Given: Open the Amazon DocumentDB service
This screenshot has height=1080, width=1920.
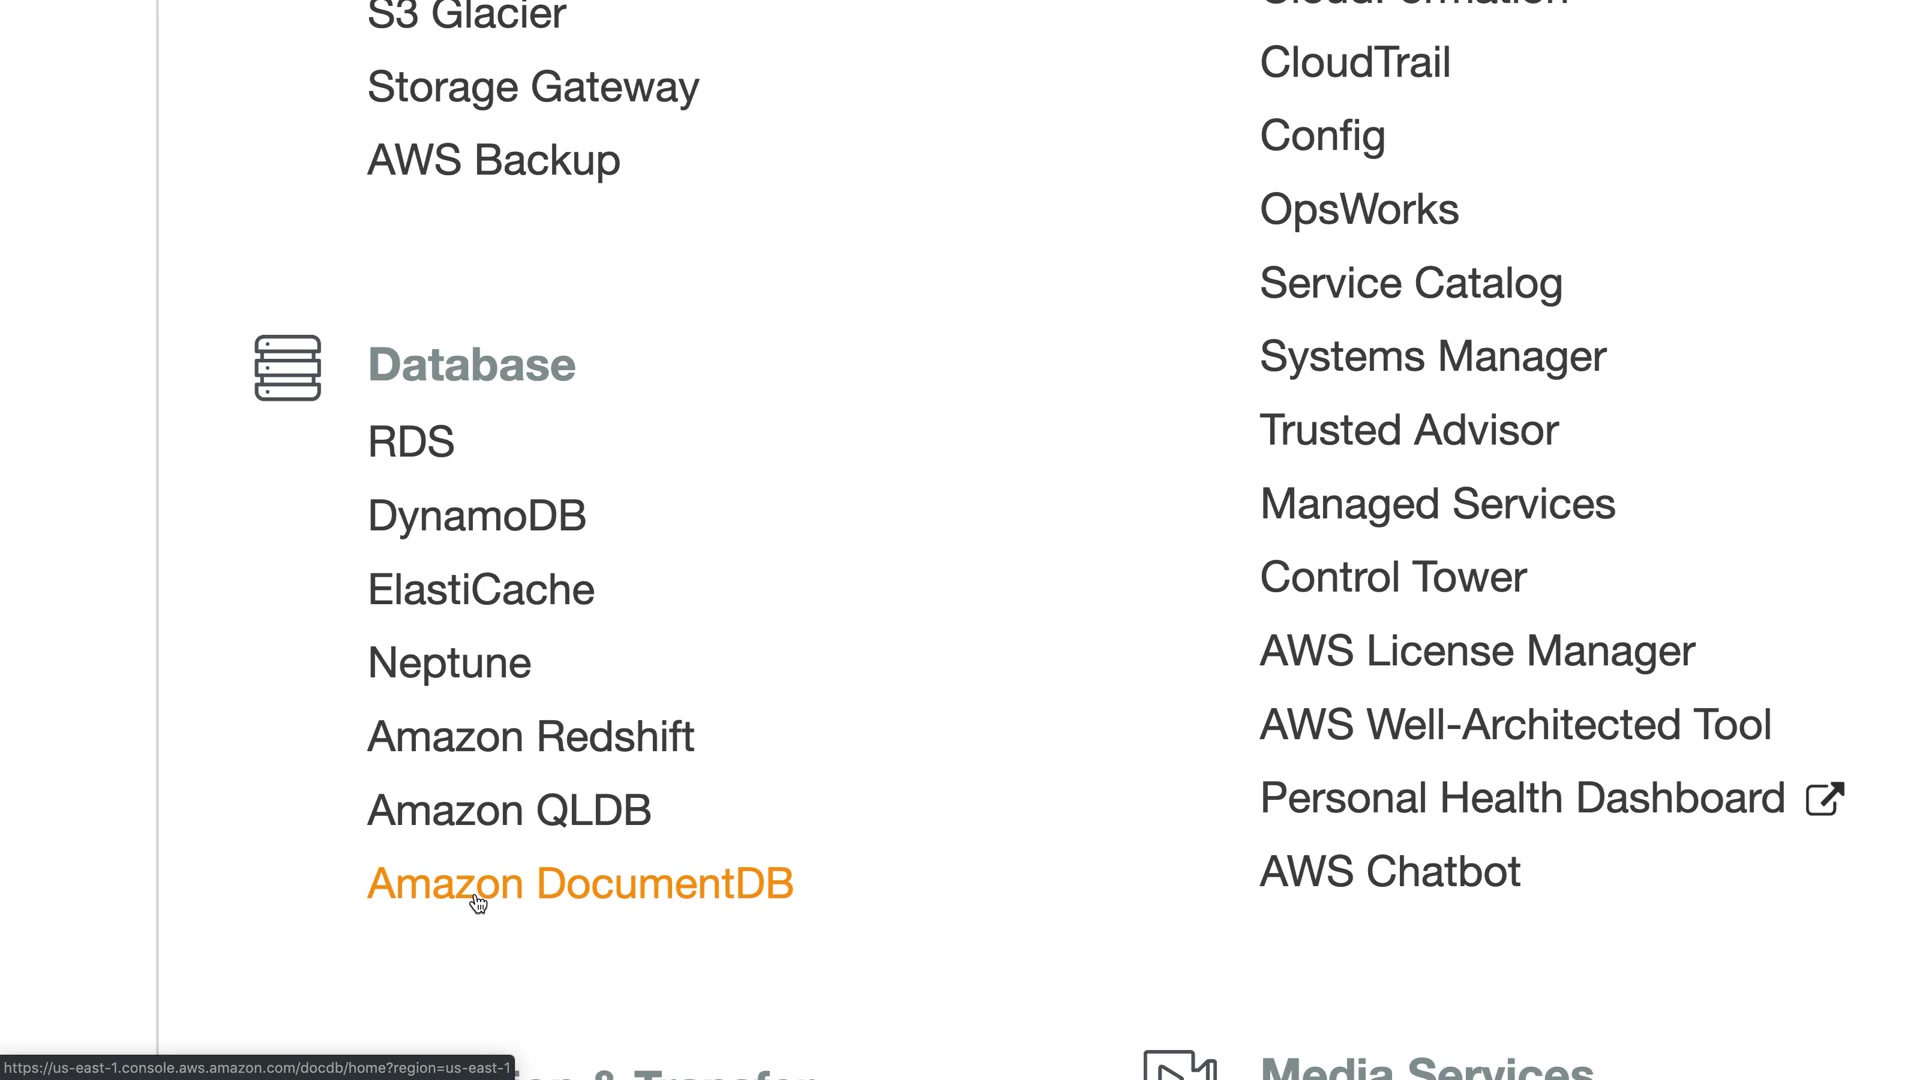Looking at the screenshot, I should [x=580, y=884].
